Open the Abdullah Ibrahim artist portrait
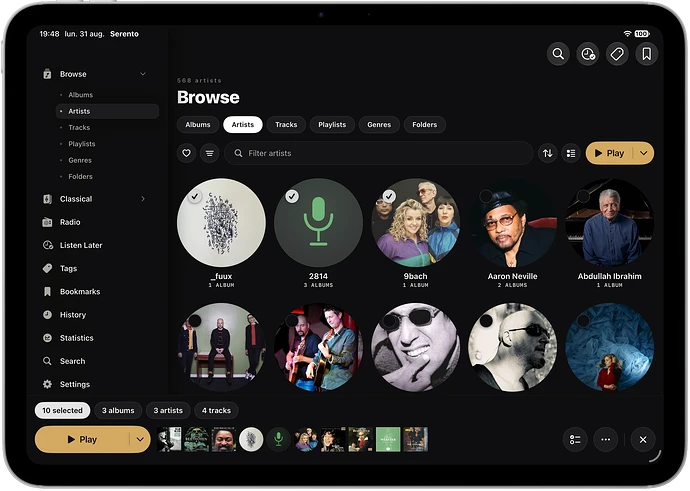 609,223
